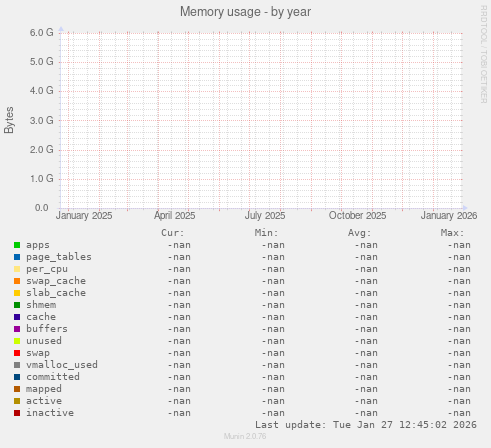Click the dark green shmem legend square
Viewport: 491px width, 448px height.
tap(17, 305)
